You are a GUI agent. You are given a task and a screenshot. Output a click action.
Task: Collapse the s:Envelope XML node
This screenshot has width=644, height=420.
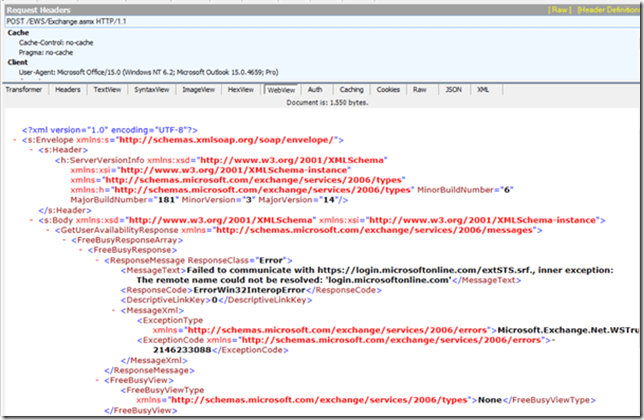pos(13,140)
